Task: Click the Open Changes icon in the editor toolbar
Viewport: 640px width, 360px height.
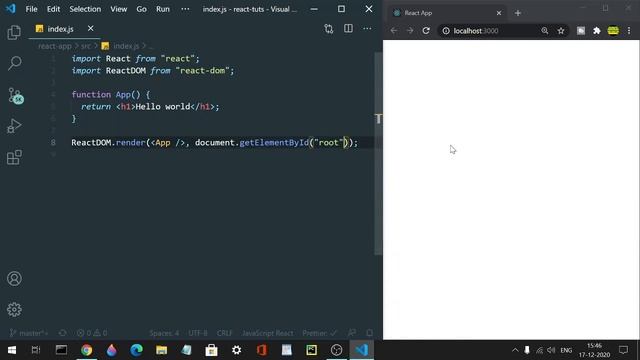Action: [x=329, y=29]
